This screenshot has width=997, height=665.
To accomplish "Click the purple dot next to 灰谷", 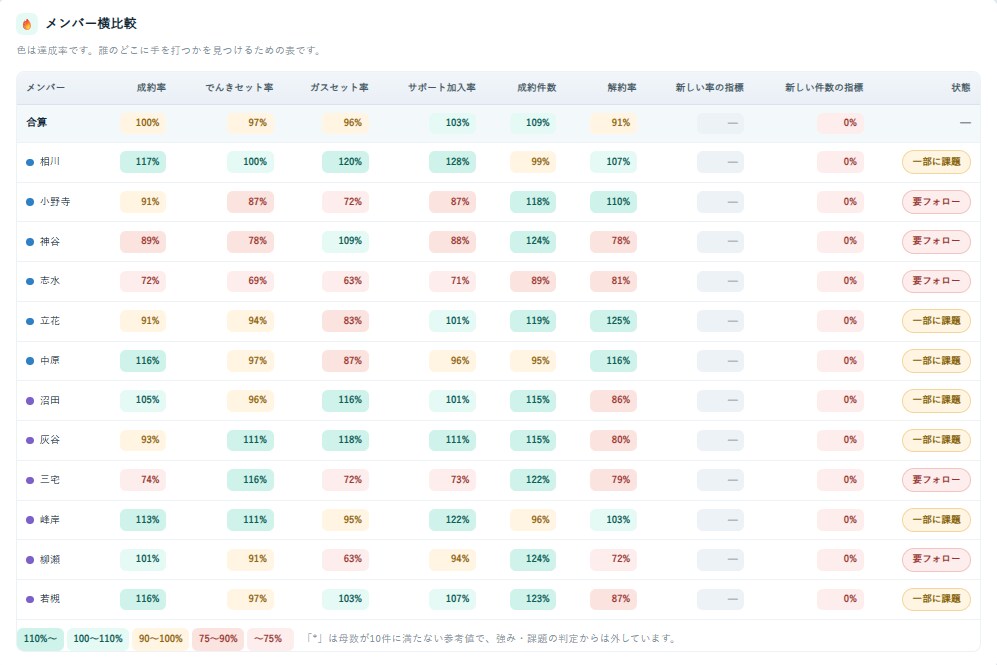I will 30,440.
